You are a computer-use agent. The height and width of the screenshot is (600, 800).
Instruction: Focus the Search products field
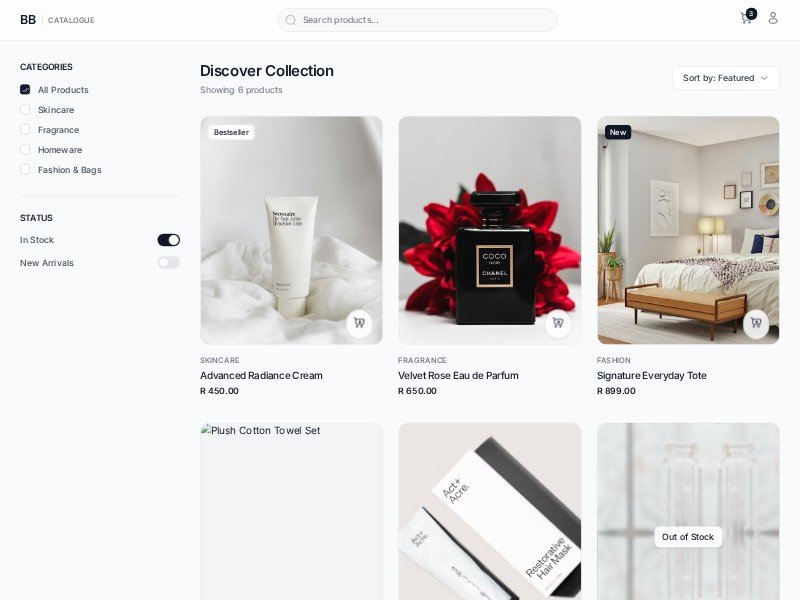(417, 20)
